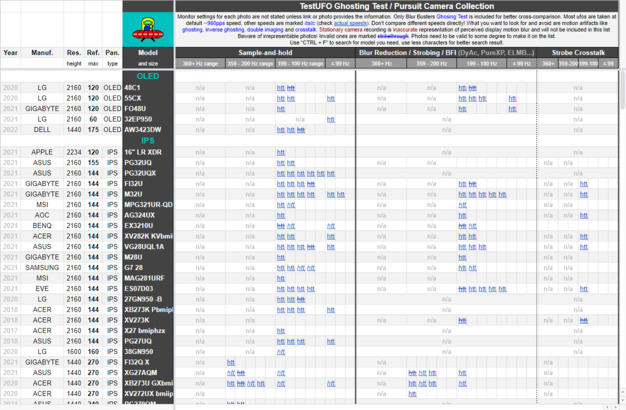Click the IPS section heading
The image size is (626, 410).
[147, 141]
